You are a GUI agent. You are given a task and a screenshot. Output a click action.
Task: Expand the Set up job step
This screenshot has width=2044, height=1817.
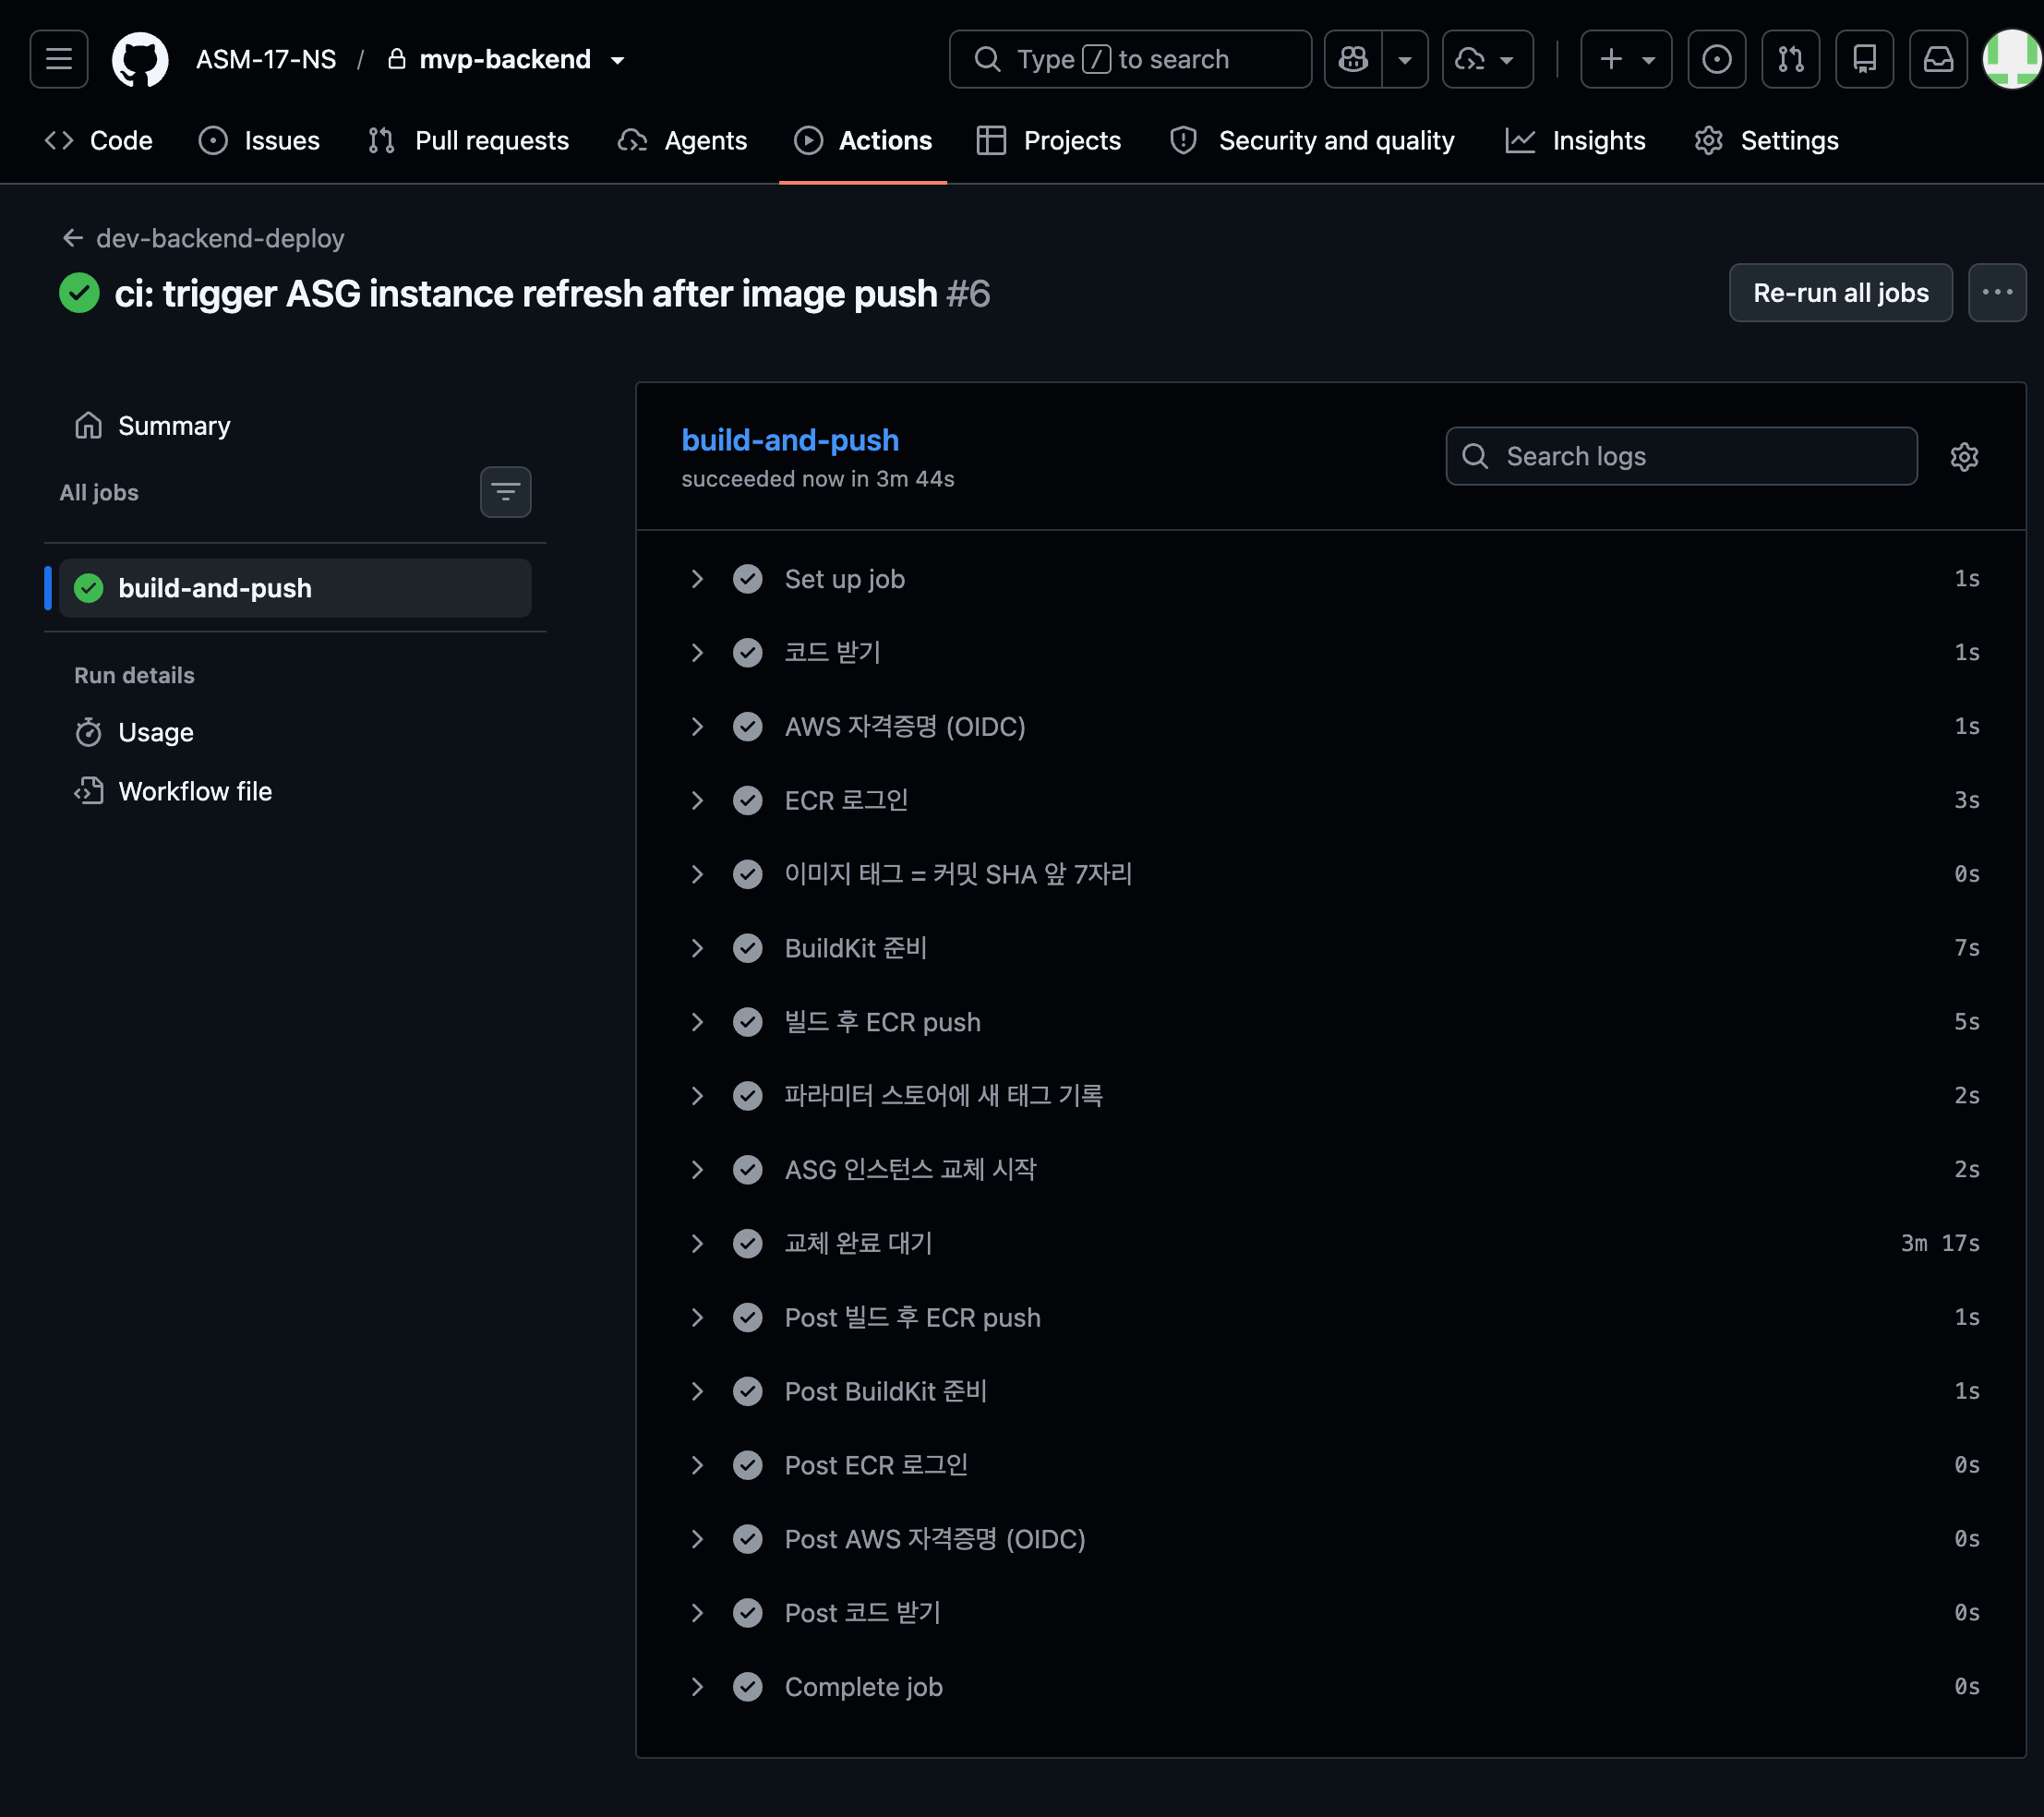click(1331, 579)
